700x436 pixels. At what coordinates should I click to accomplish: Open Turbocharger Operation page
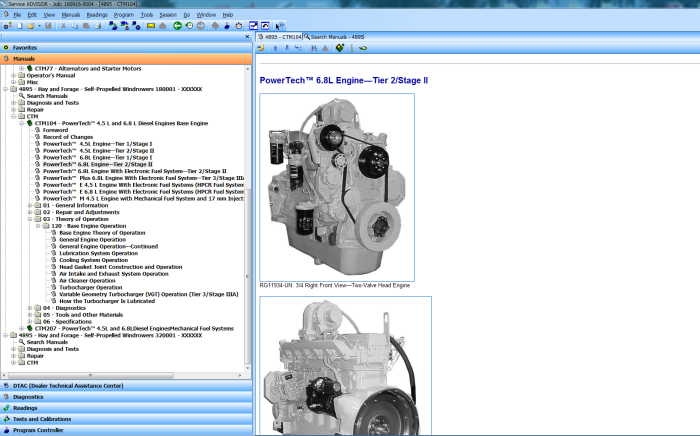[91, 287]
